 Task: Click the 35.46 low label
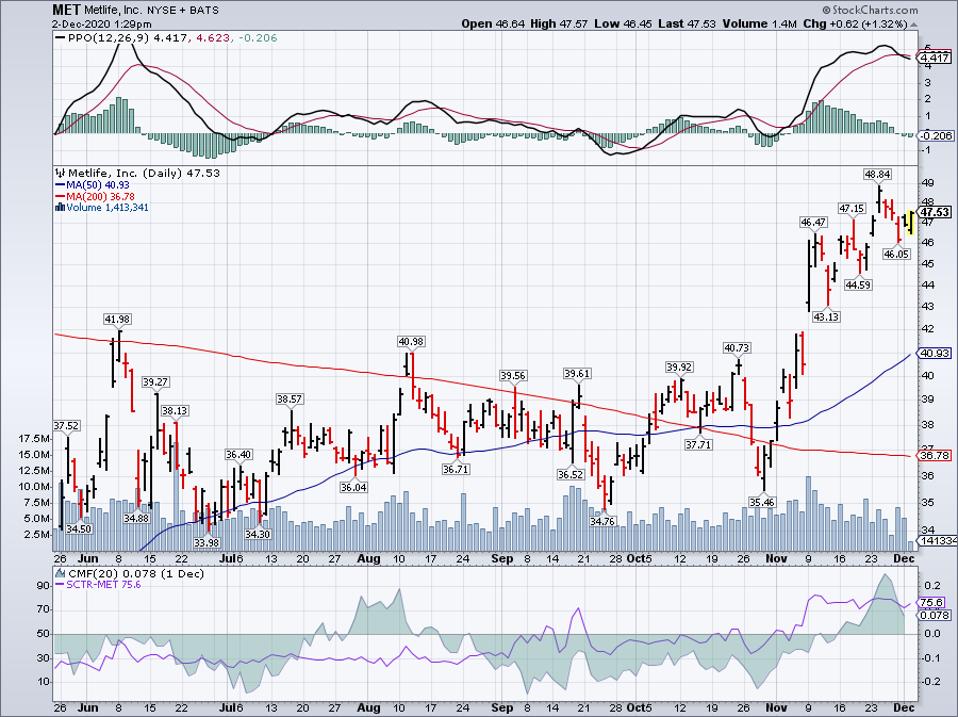click(761, 502)
